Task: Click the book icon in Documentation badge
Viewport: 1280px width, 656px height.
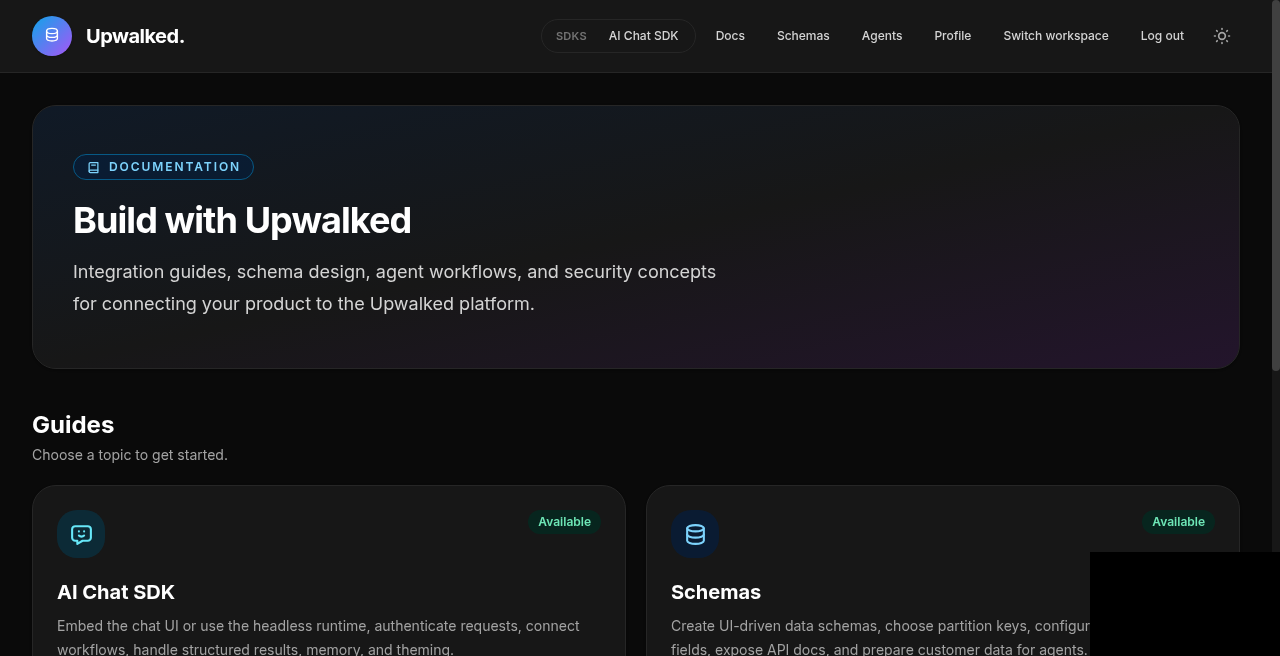Action: click(x=94, y=167)
